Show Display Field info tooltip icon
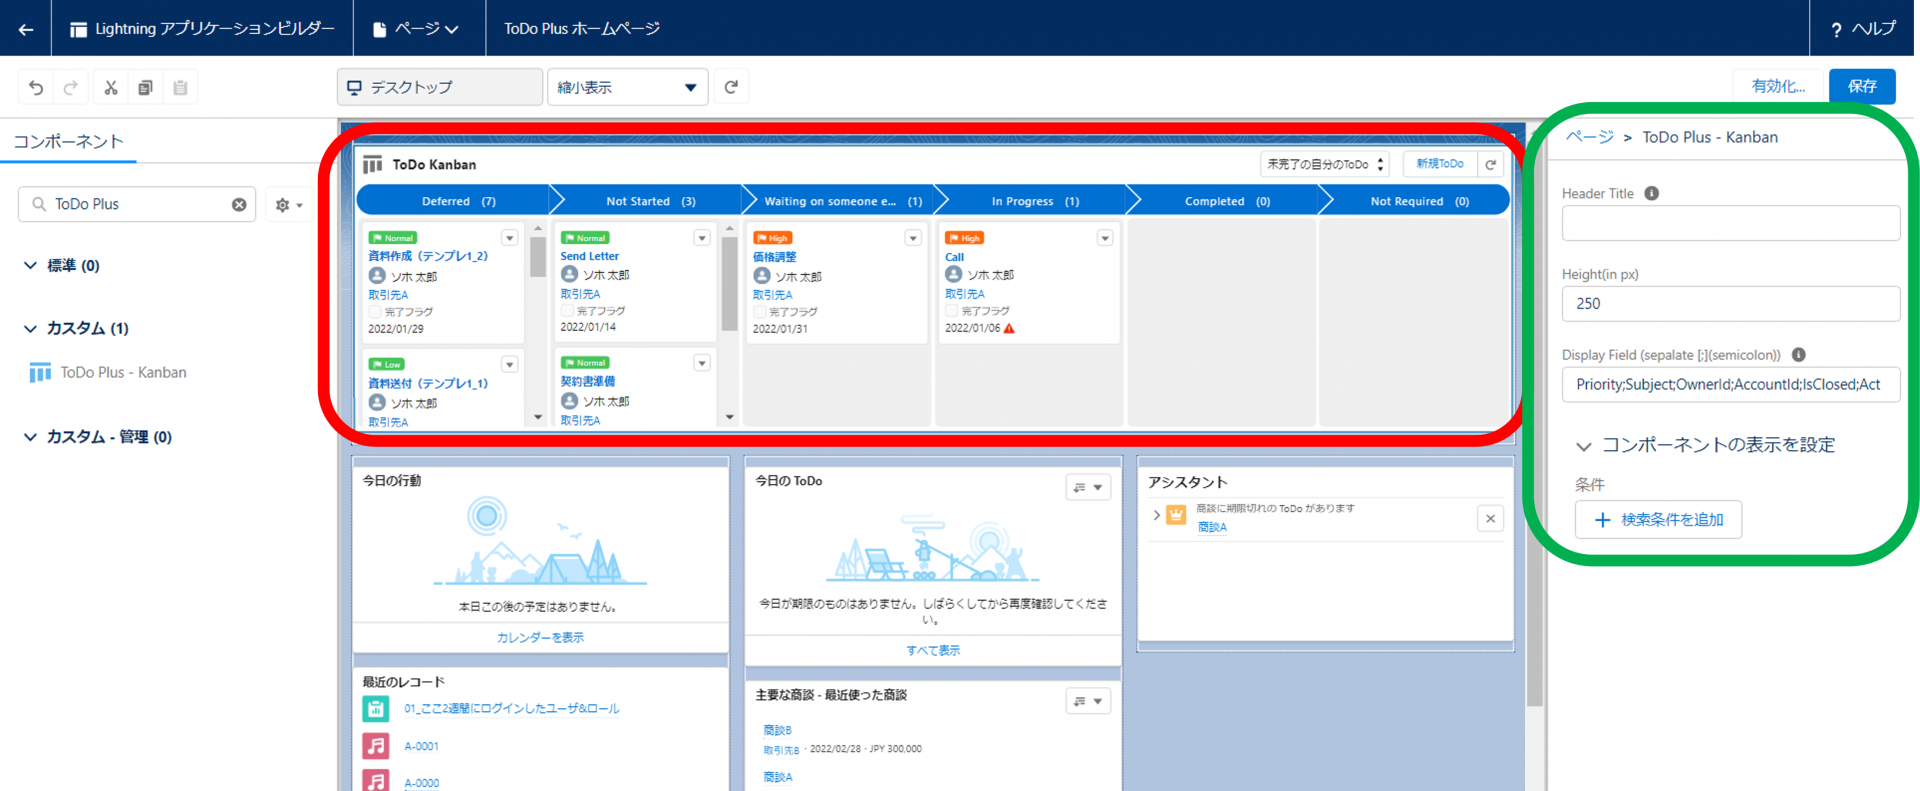1920x791 pixels. pos(1798,354)
